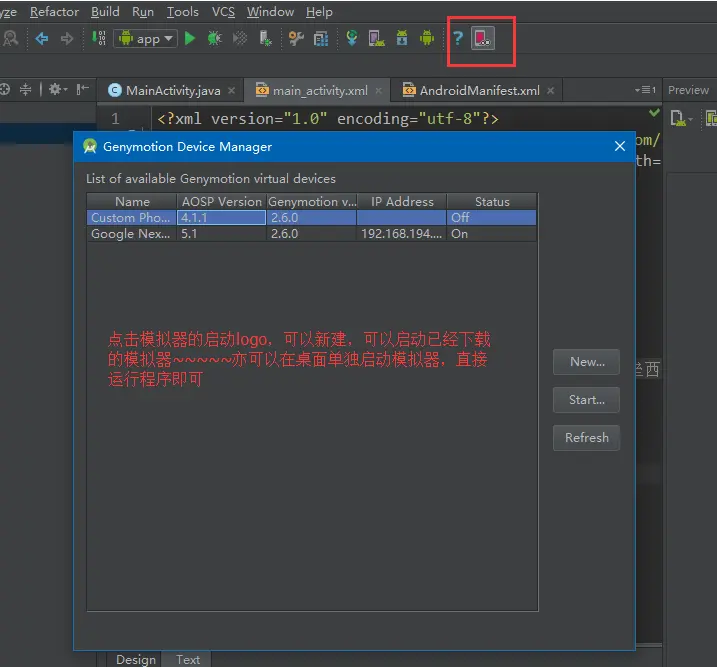Open the Window menu
This screenshot has width=717, height=667.
[270, 12]
